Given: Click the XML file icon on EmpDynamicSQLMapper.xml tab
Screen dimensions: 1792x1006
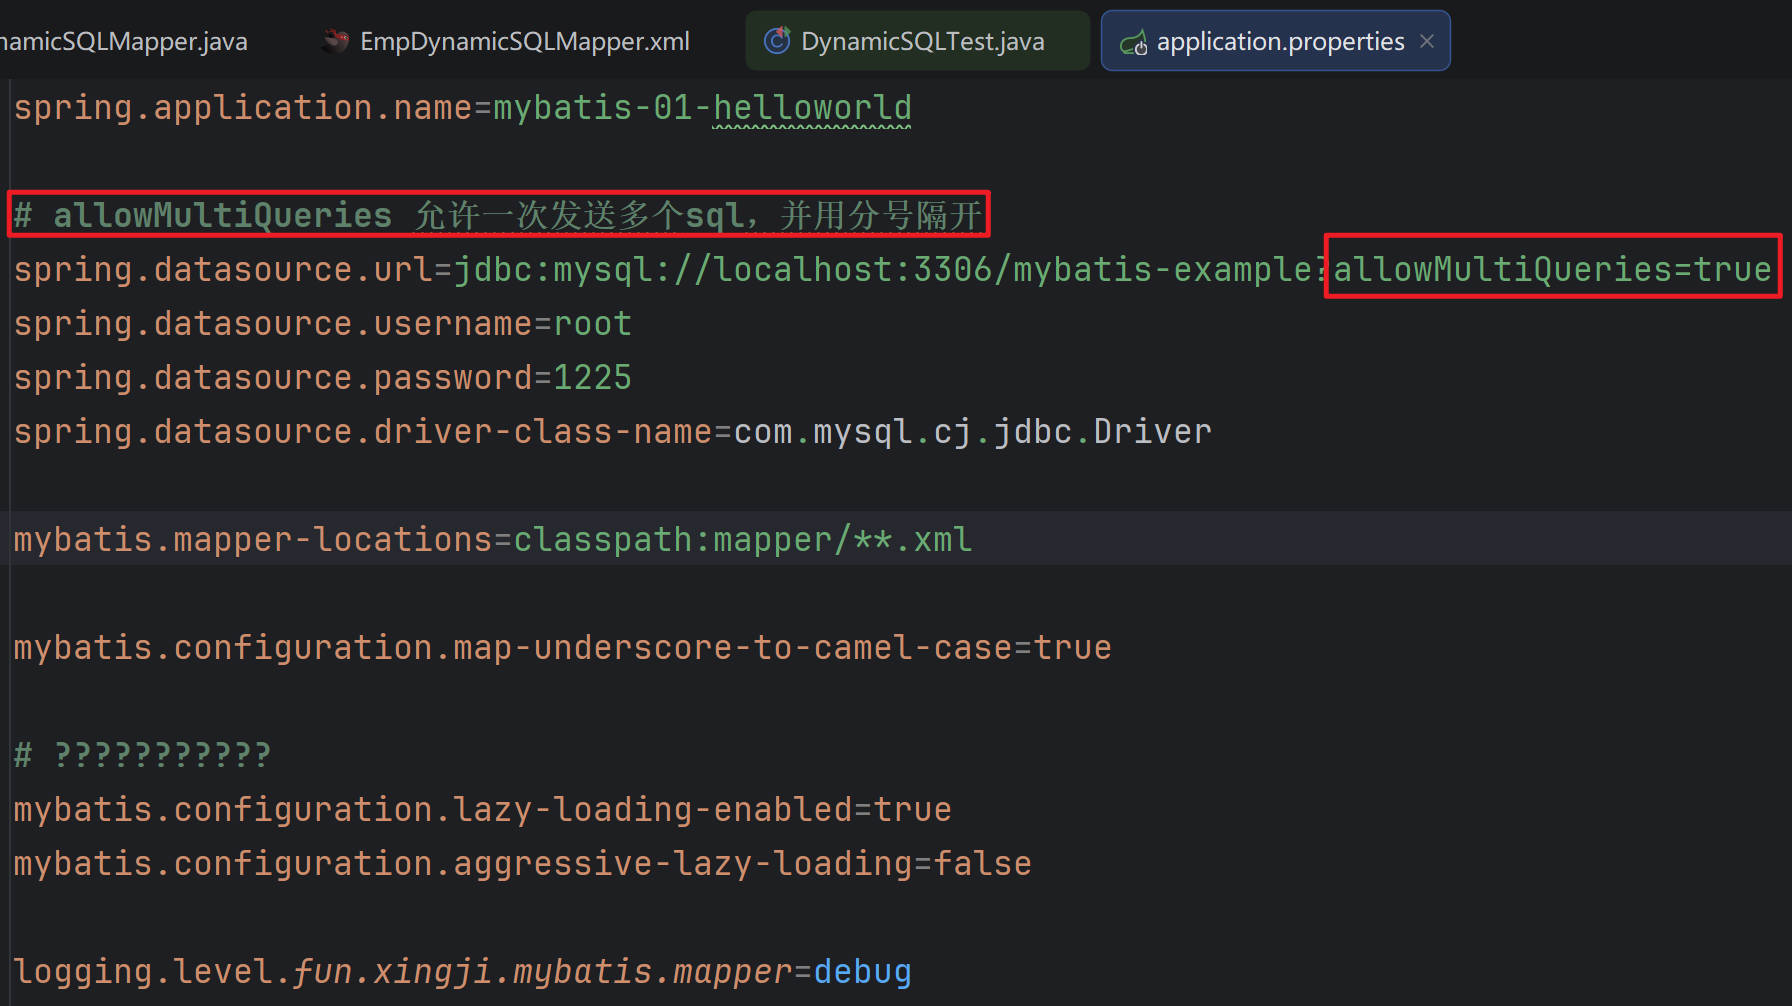Looking at the screenshot, I should pos(334,40).
